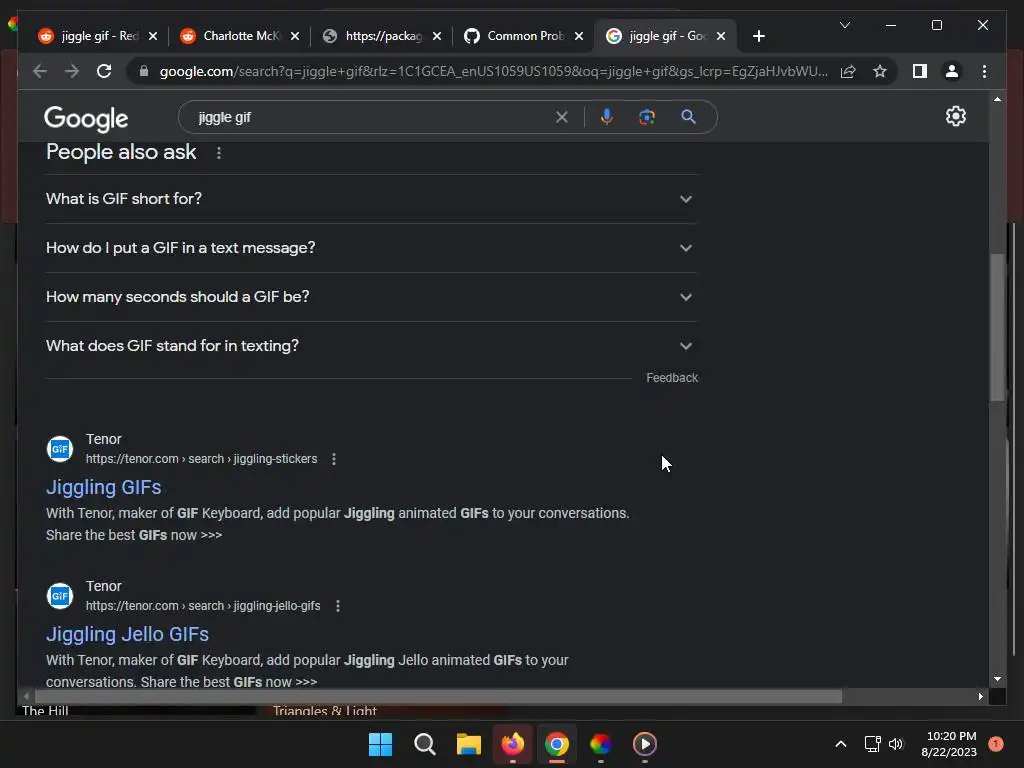Open the Windows Start menu
The width and height of the screenshot is (1024, 768).
click(x=380, y=744)
